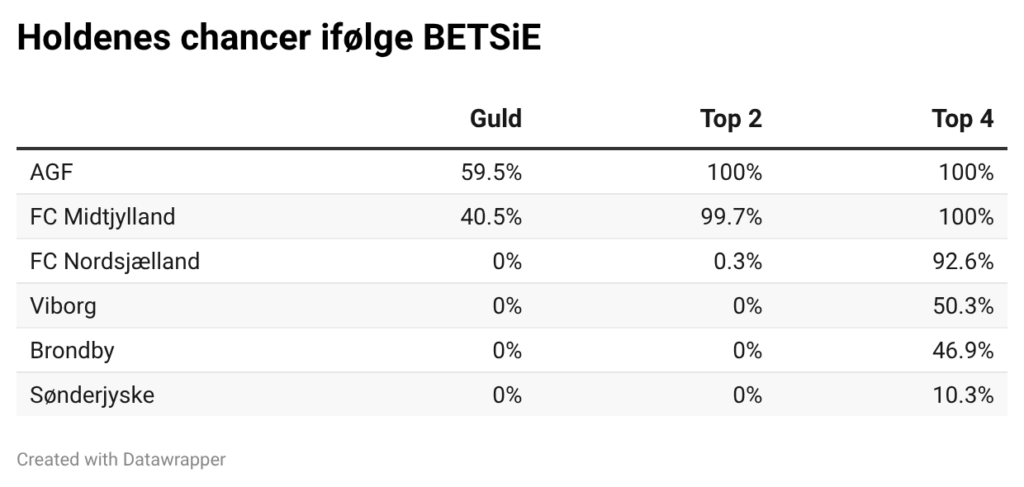Screen dimensions: 1024x487
Task: Click the Top 4 column header
Action: coord(962,120)
